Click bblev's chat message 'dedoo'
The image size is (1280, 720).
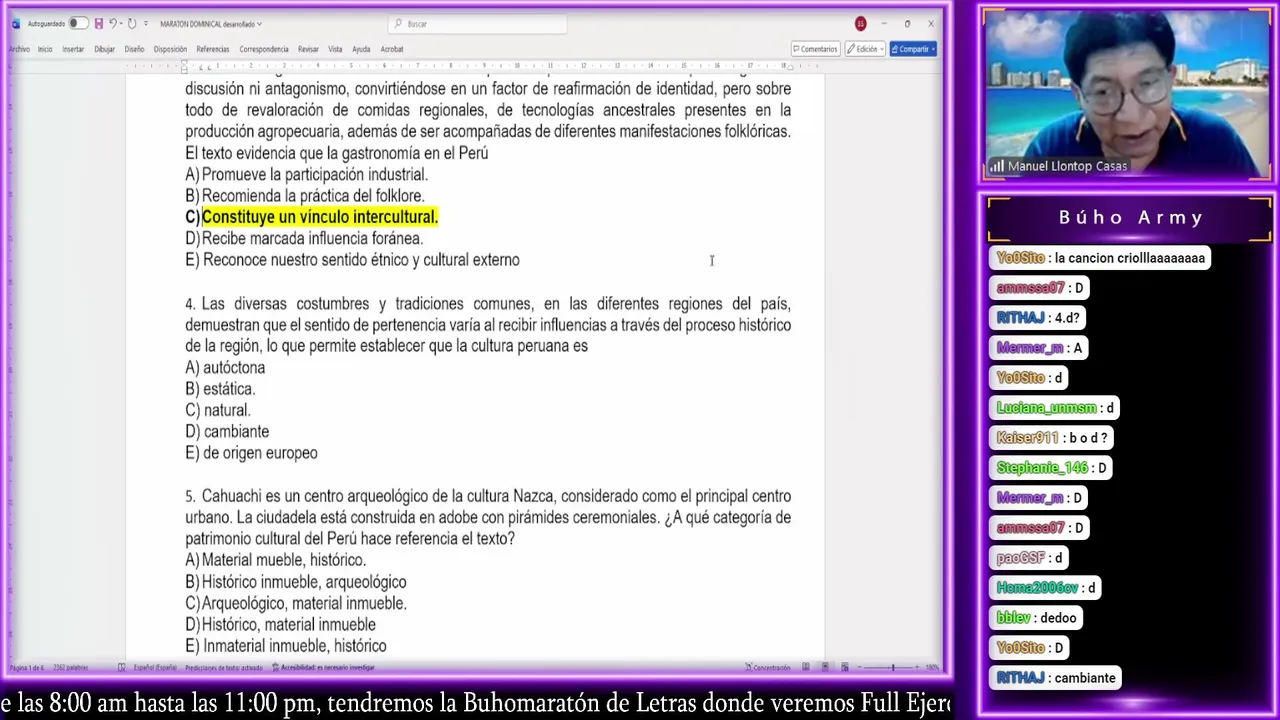click(1037, 618)
